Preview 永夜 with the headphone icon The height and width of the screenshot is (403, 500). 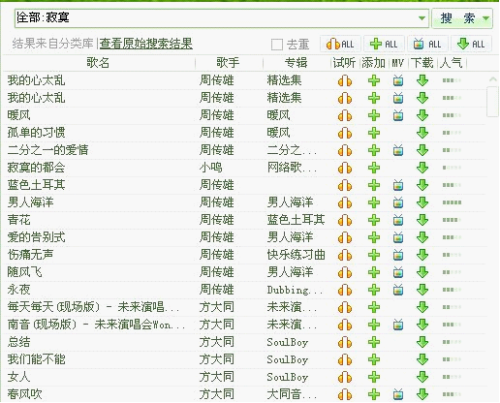tap(345, 290)
